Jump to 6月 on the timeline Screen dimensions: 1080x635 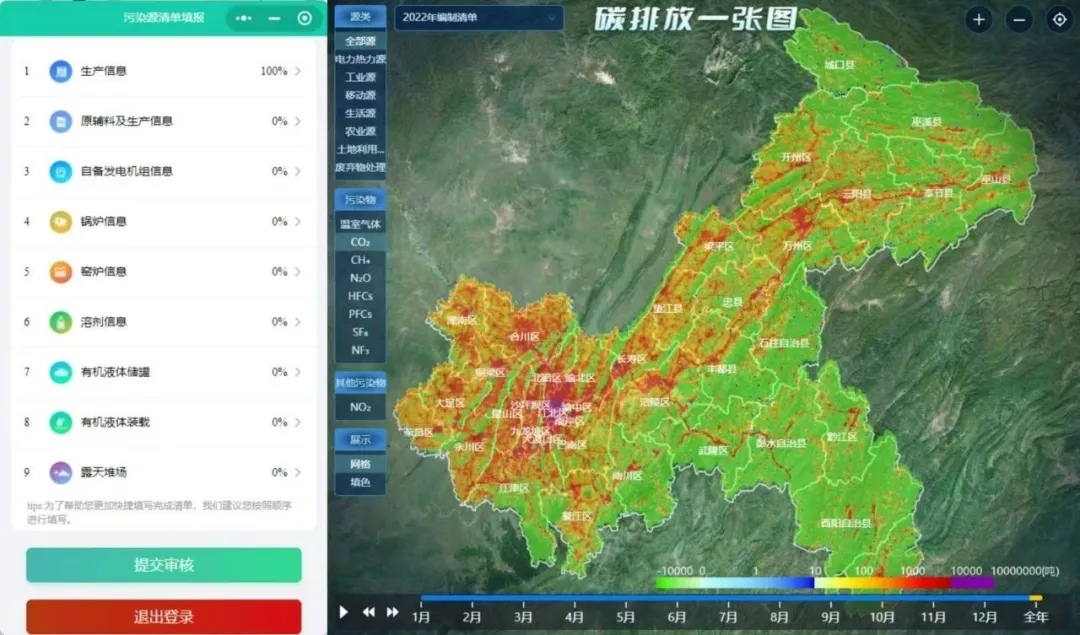(x=677, y=617)
